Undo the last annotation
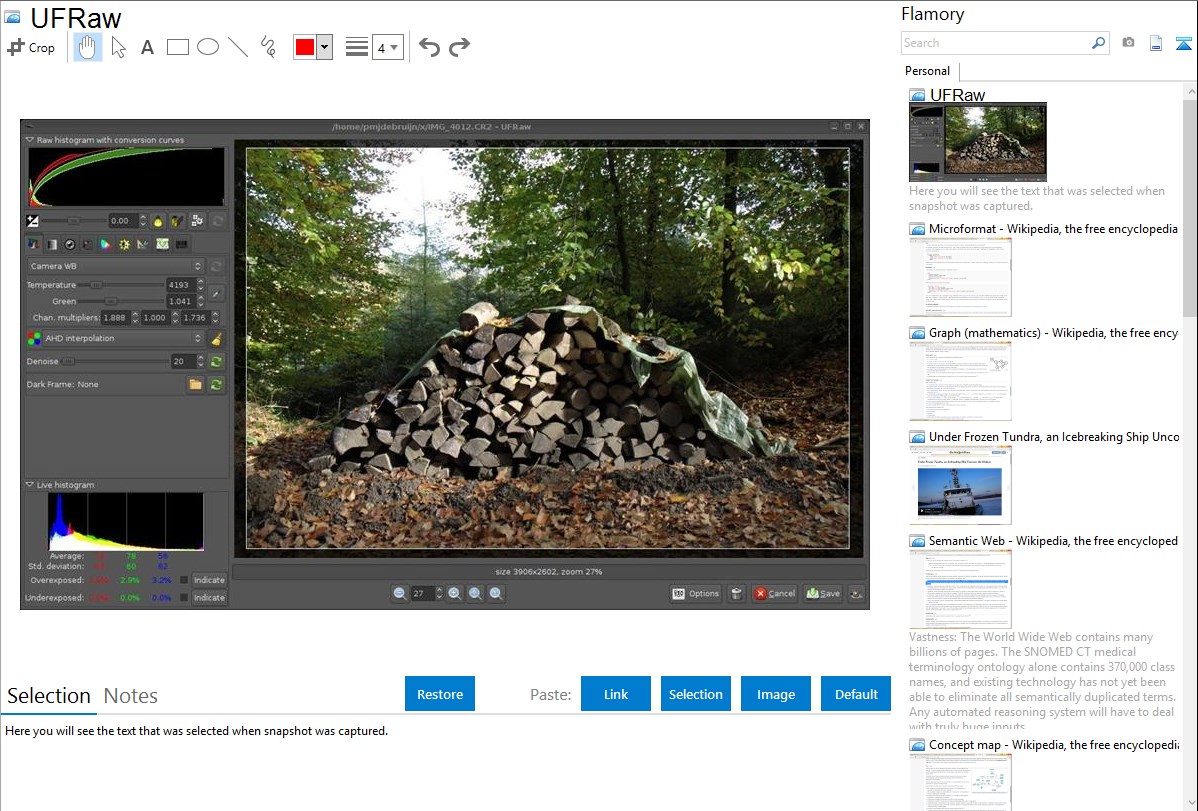The image size is (1198, 811). [x=429, y=47]
